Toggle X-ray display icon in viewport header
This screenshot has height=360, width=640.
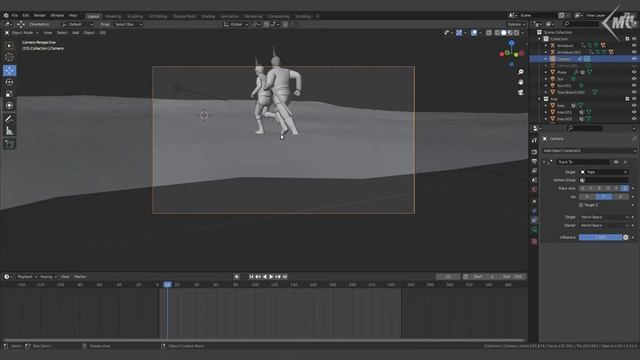(x=489, y=33)
